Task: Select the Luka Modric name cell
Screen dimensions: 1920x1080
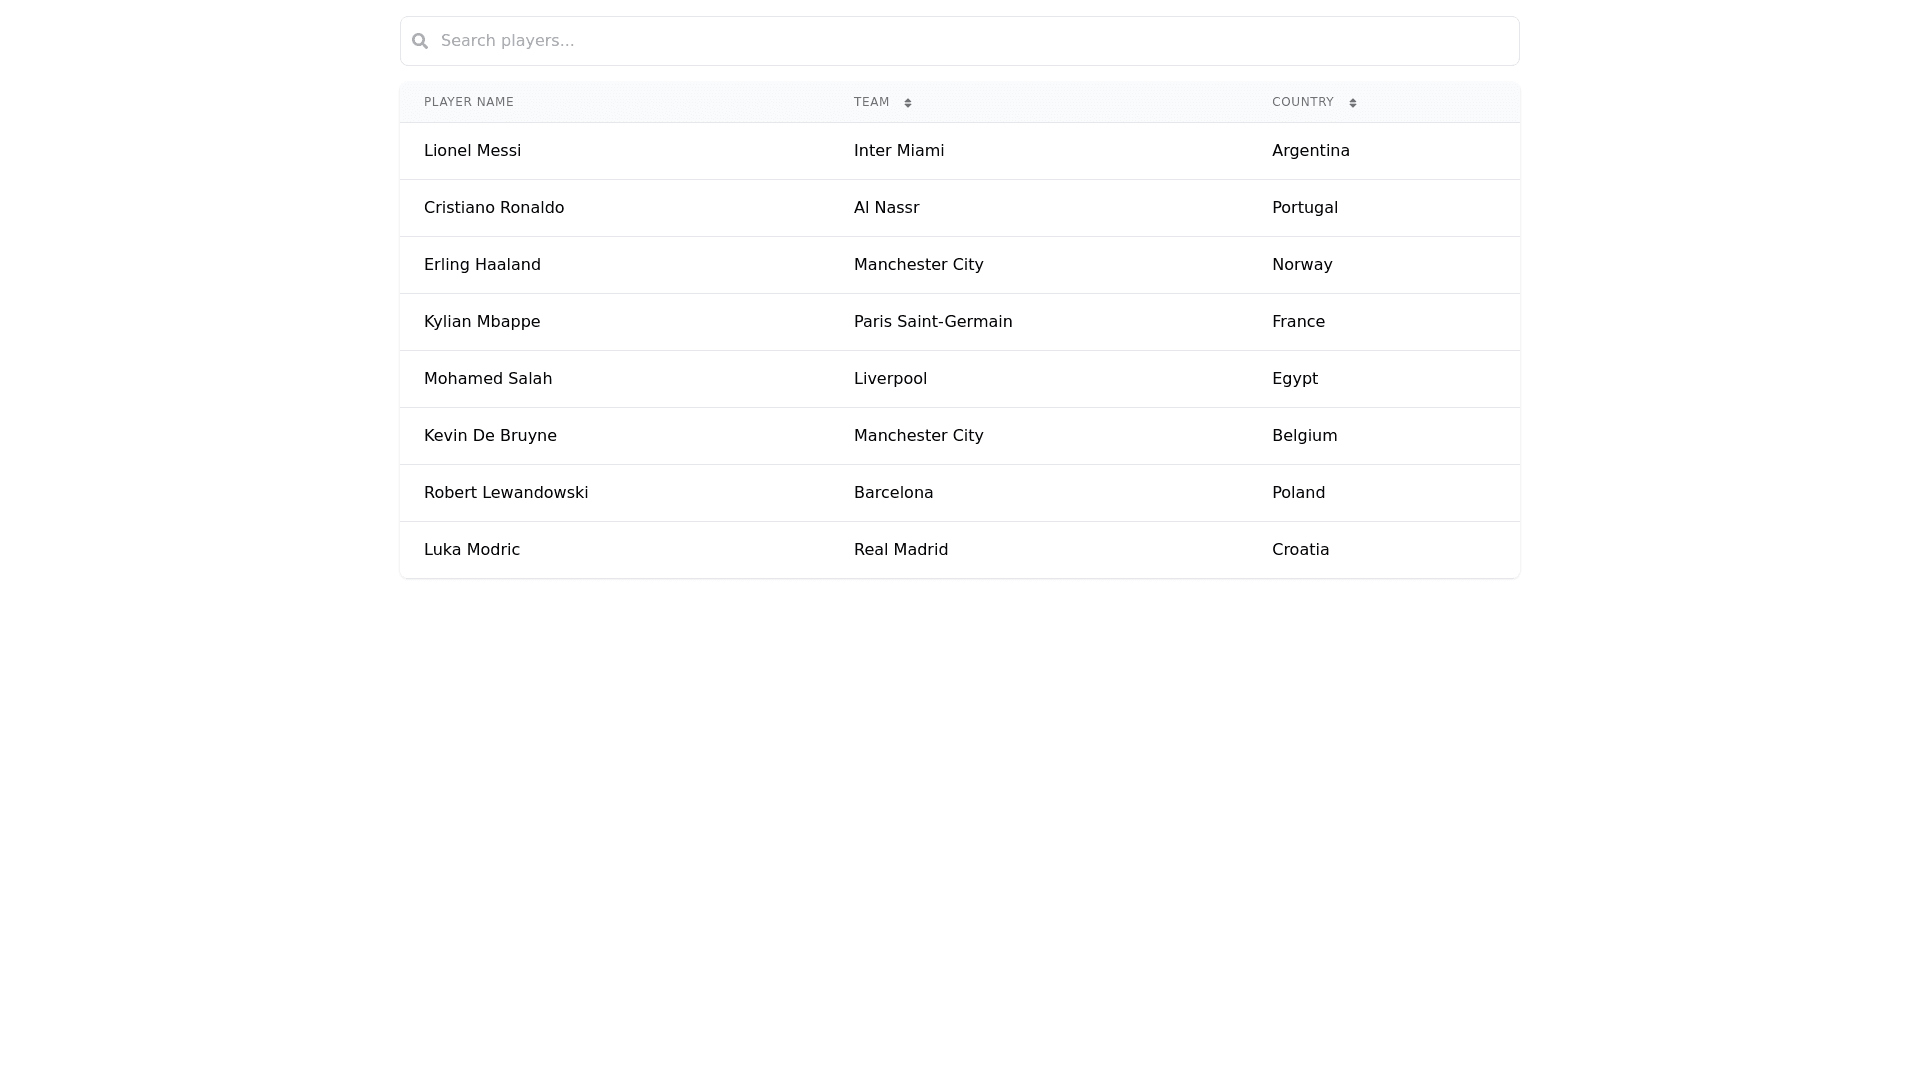Action: 472,550
